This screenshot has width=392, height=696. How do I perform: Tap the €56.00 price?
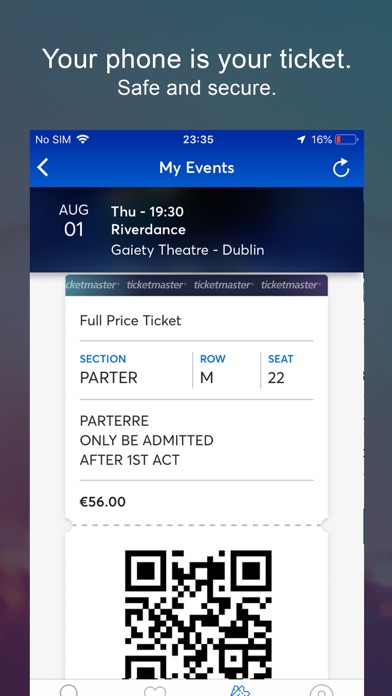(103, 502)
